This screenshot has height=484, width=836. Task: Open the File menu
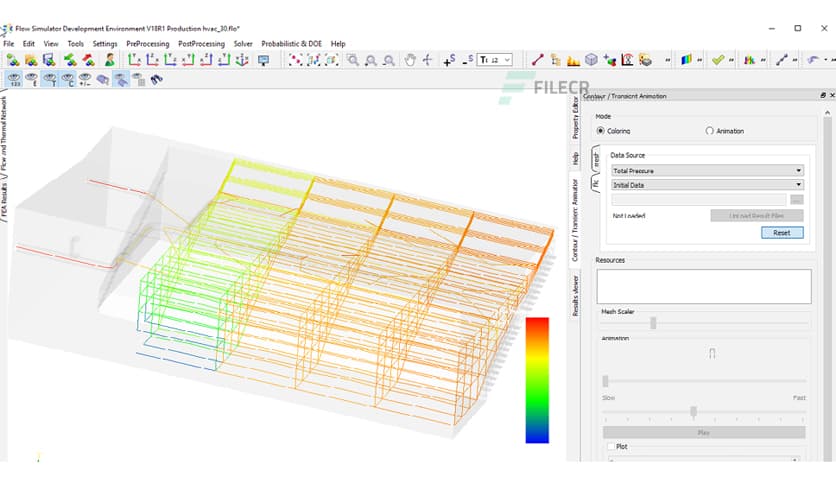tap(9, 44)
